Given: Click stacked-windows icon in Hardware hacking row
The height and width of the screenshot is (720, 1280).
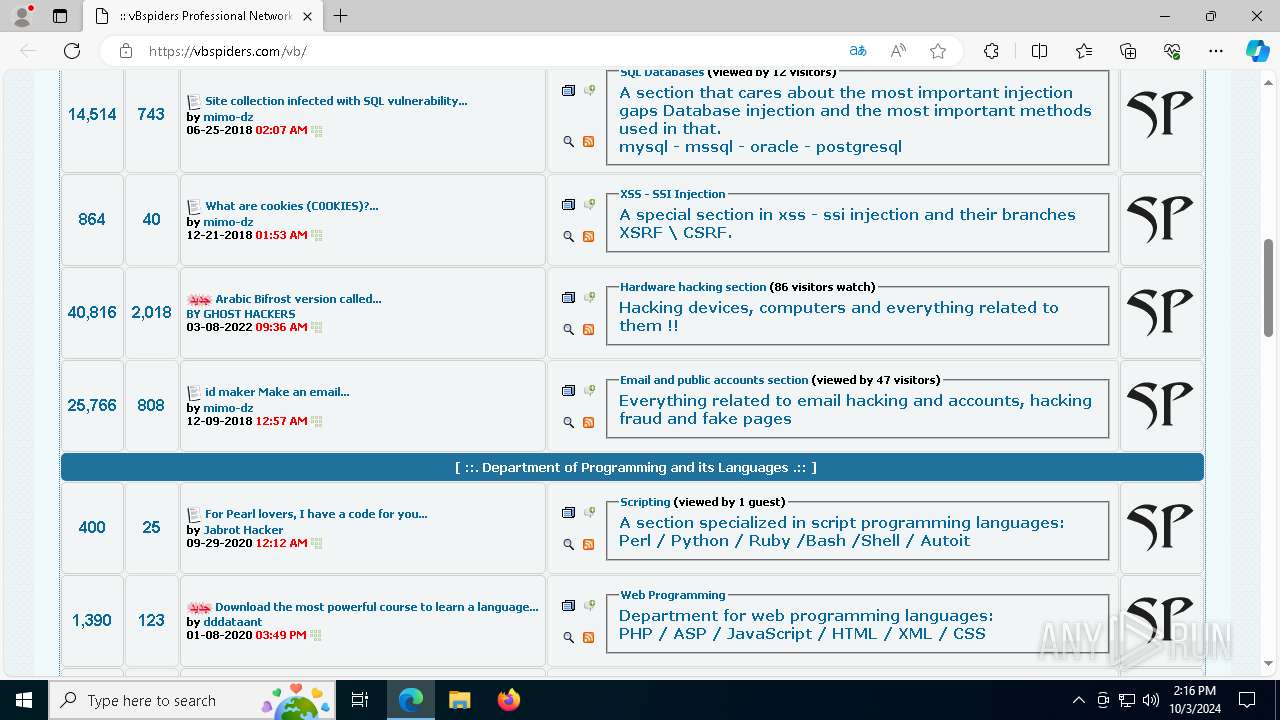Looking at the screenshot, I should click(x=569, y=298).
